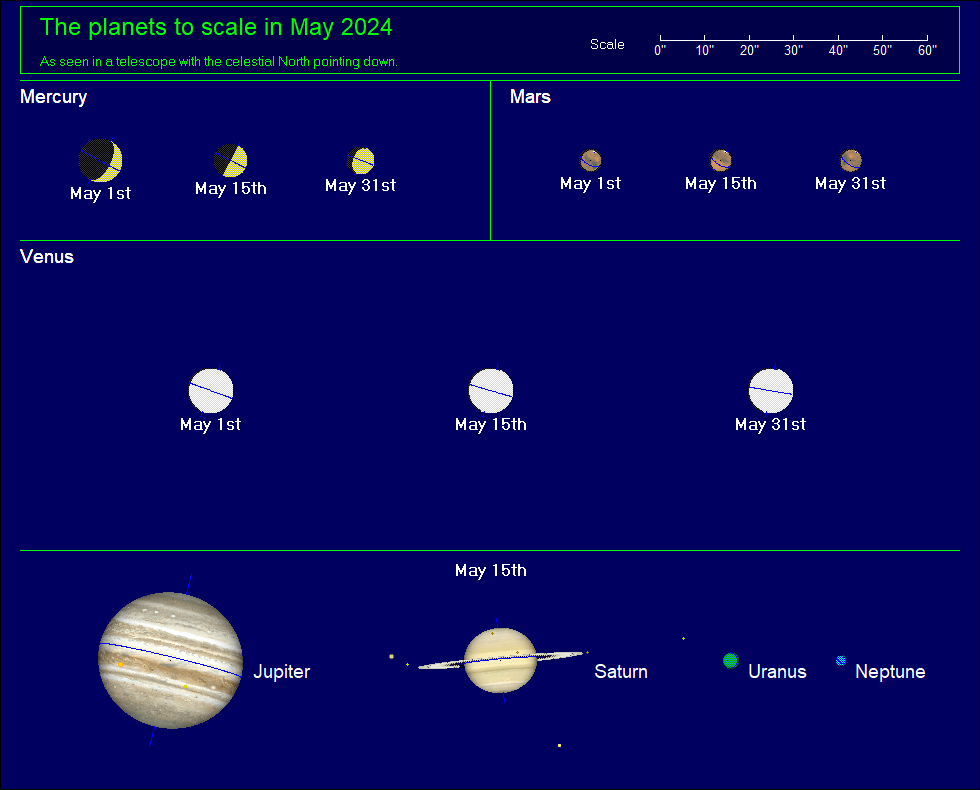Click the Jupiter label

click(281, 672)
